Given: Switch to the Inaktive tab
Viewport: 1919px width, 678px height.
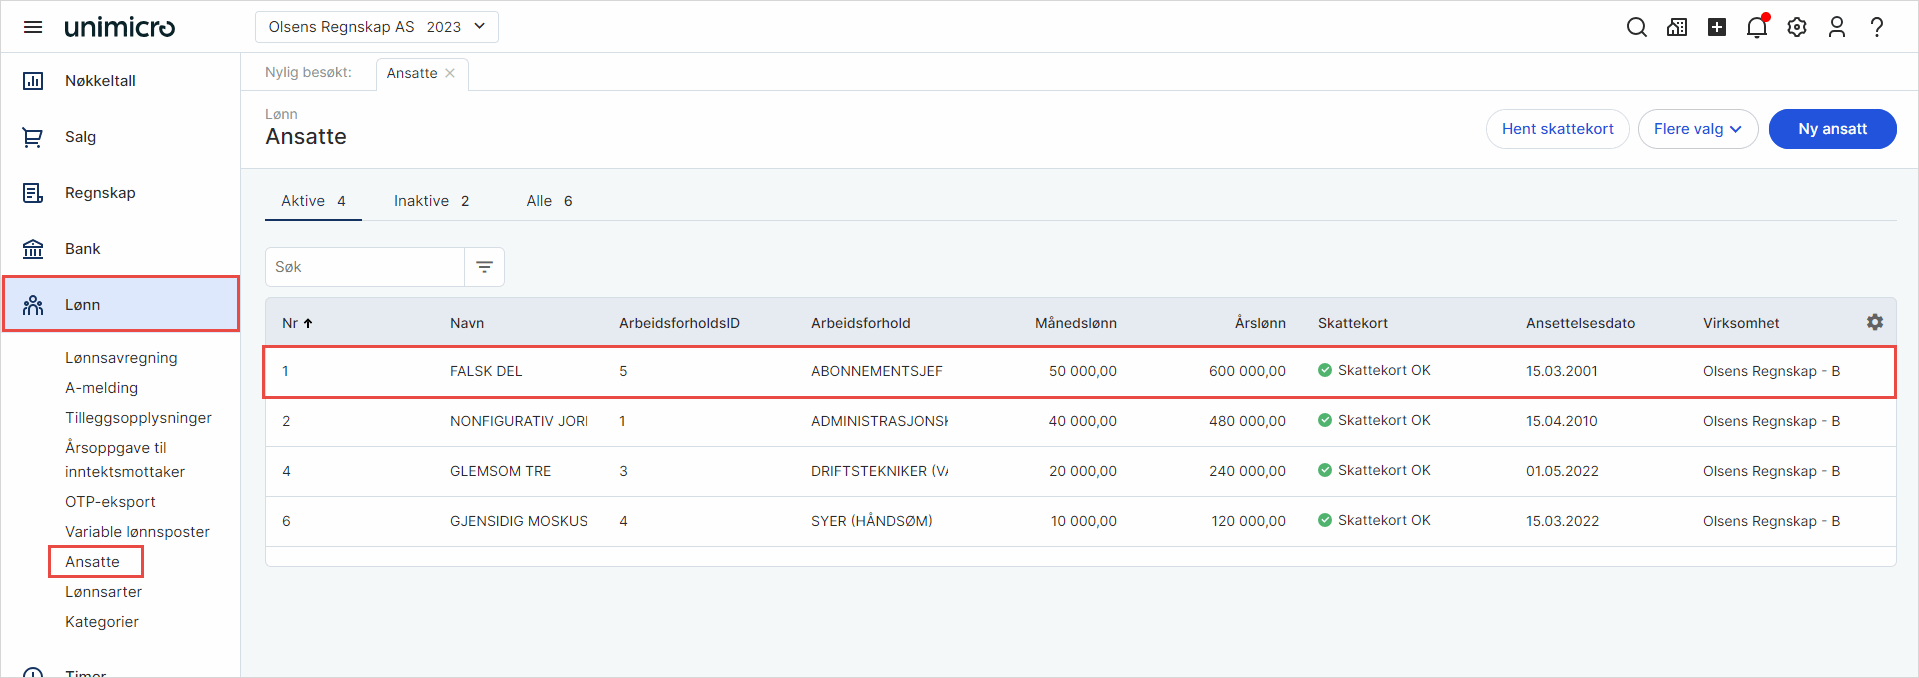Looking at the screenshot, I should [431, 201].
